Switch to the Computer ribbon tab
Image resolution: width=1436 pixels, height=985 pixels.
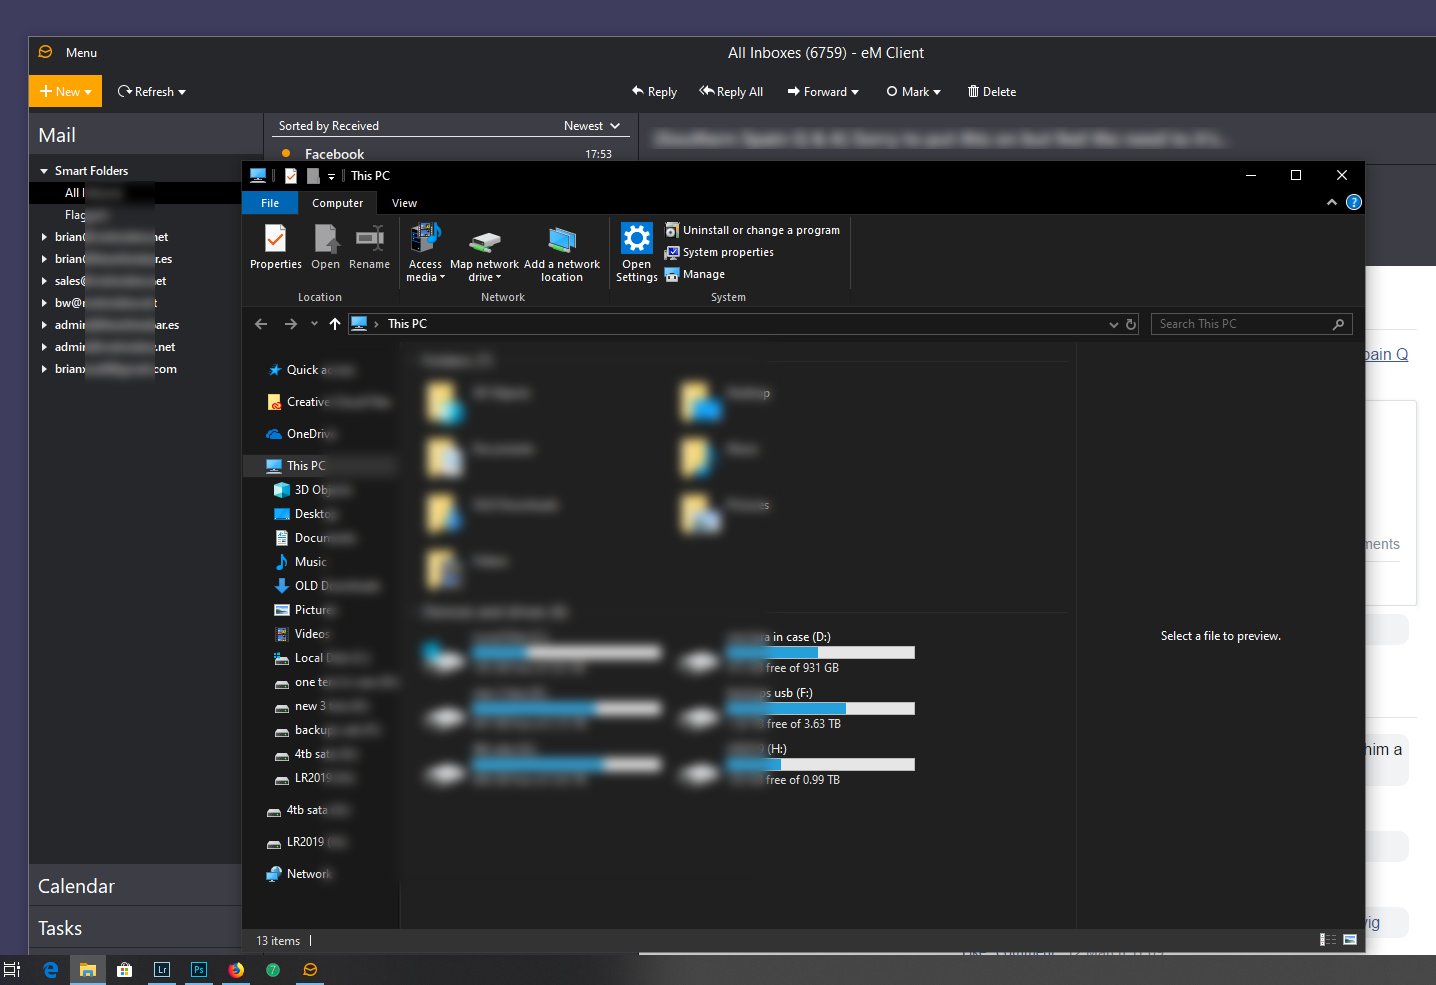(337, 203)
